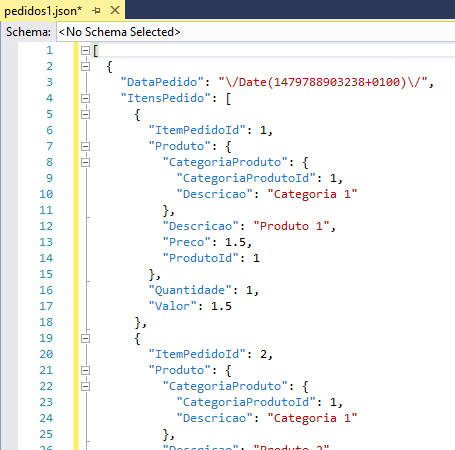Close the pedidos1.json tab
Screen dimensions: 455x450
tap(115, 10)
